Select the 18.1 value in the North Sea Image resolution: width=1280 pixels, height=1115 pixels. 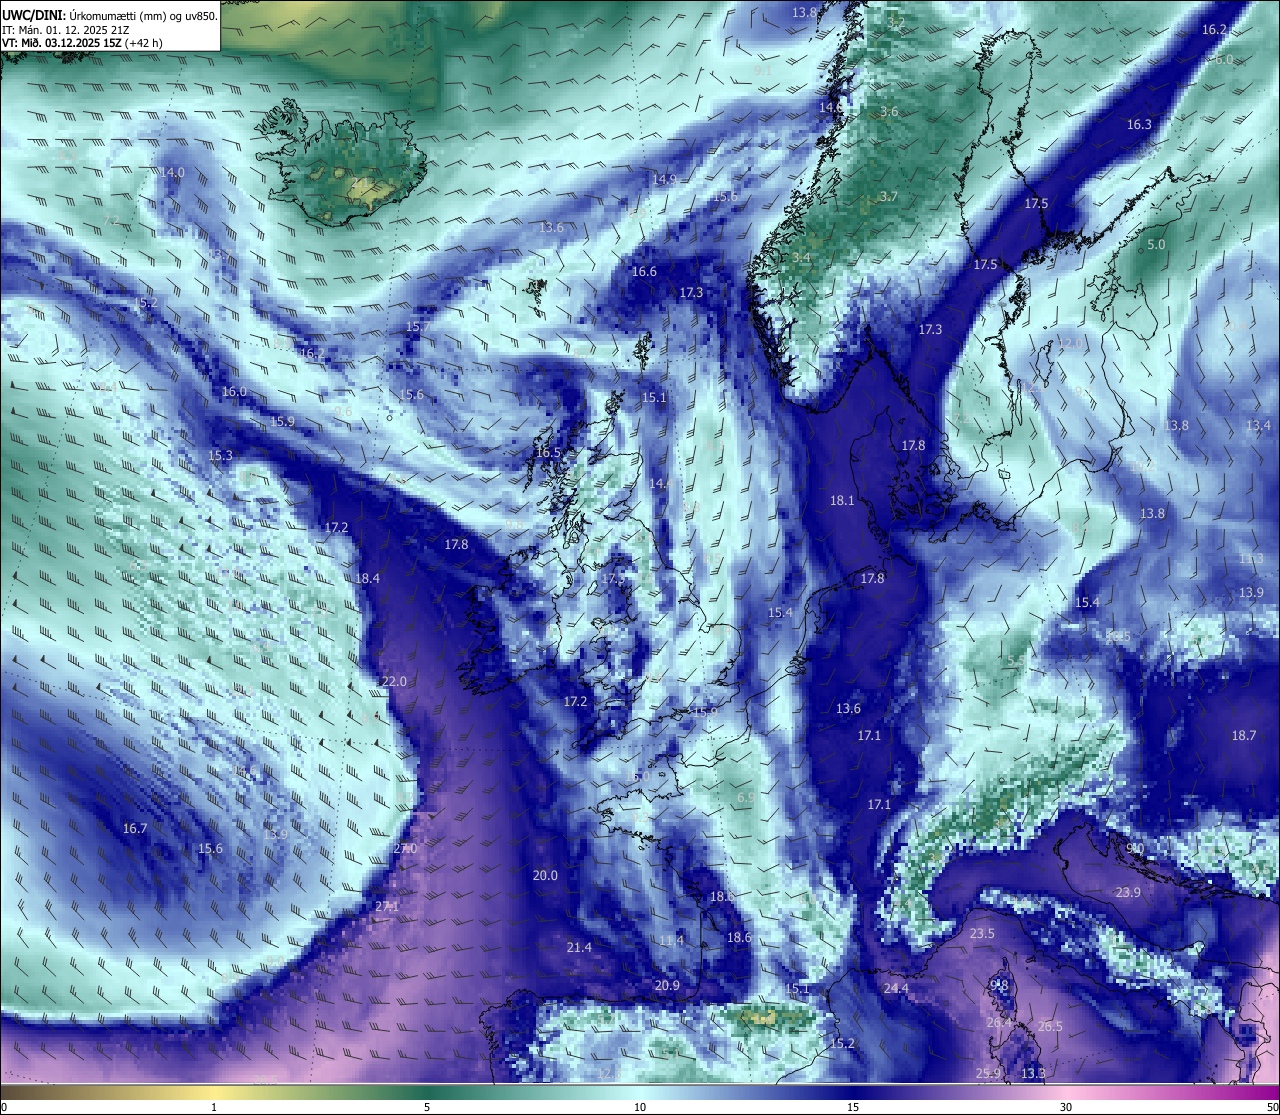842,500
